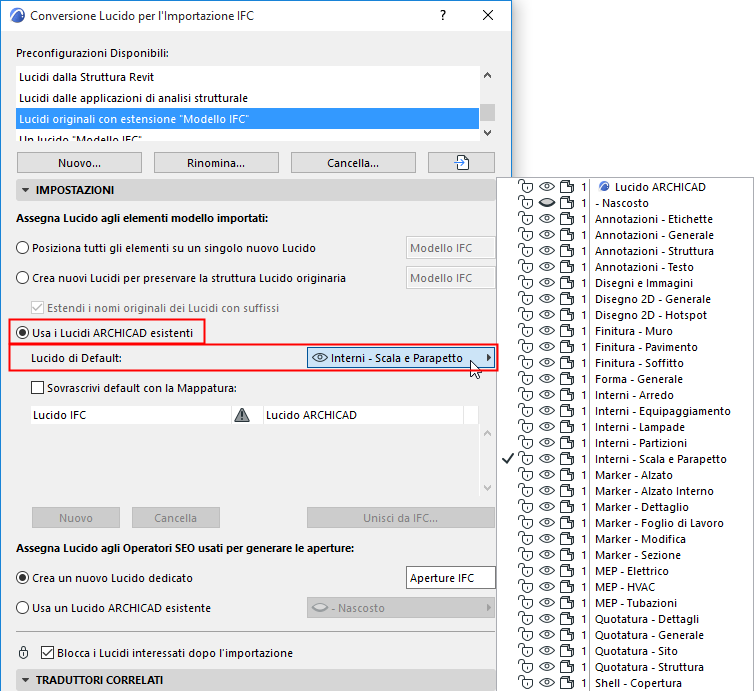The image size is (754, 691).
Task: Click lock icon of Marker - Alzato row
Action: 526,475
